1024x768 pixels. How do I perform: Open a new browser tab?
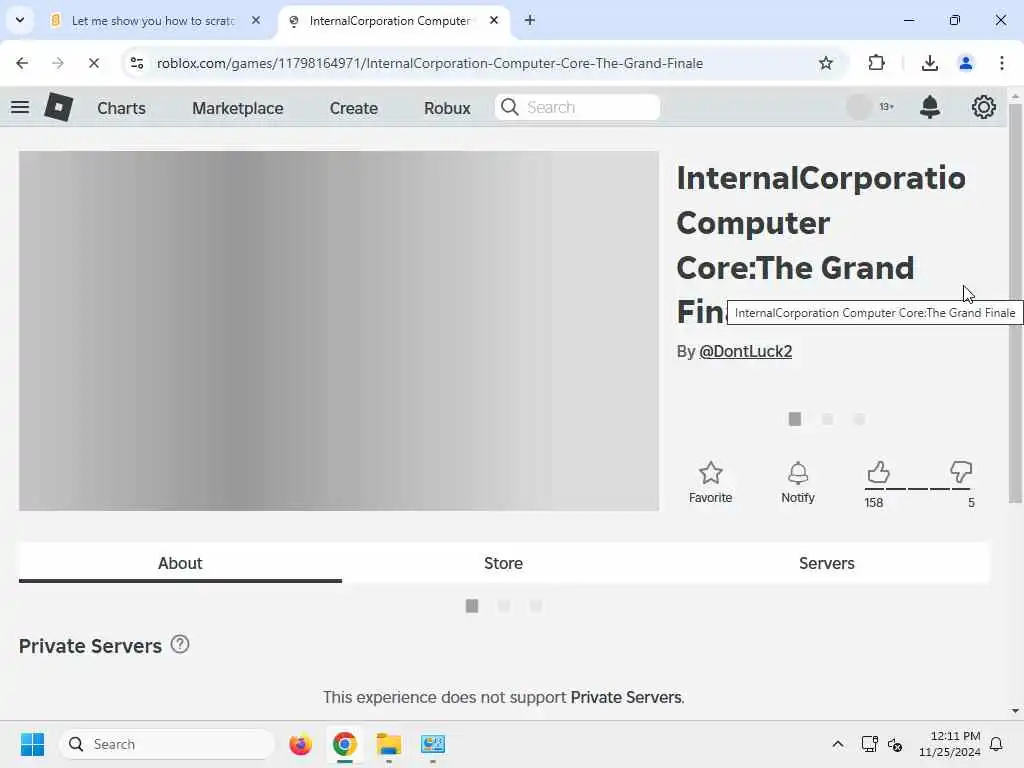[530, 20]
